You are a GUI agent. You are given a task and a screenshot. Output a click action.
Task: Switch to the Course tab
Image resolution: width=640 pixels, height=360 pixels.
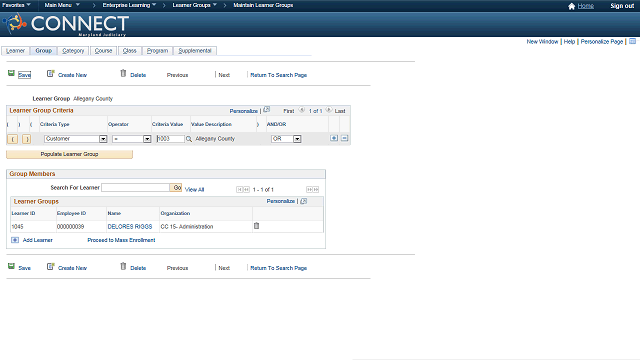coord(103,51)
